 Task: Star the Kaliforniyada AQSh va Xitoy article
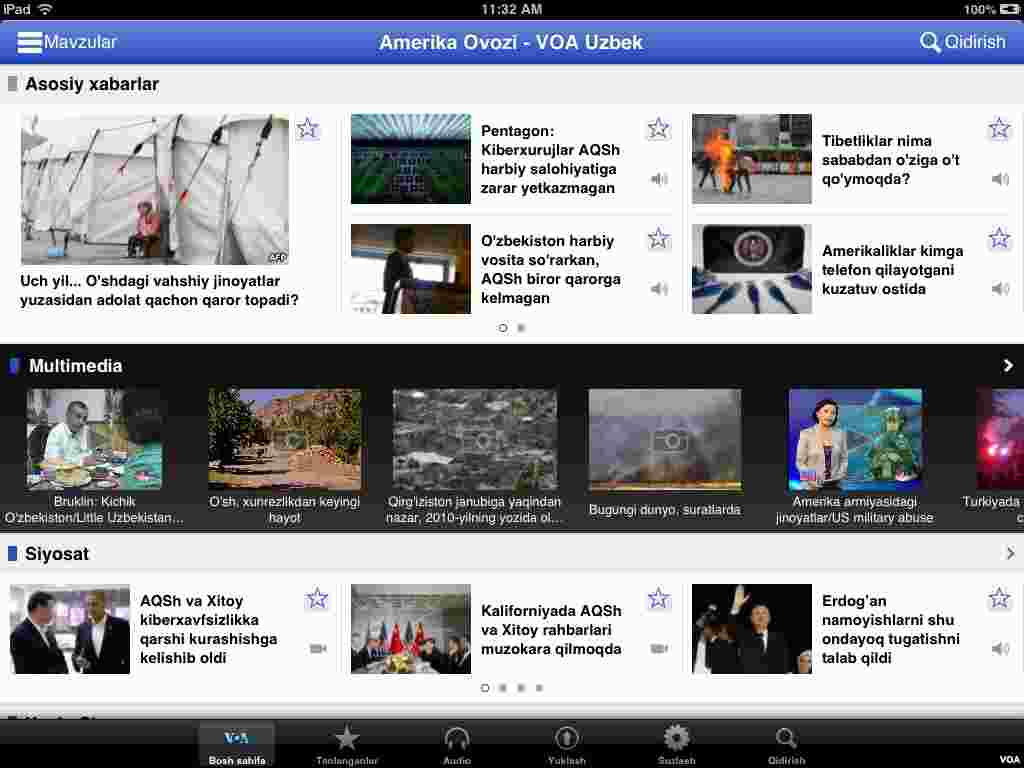(x=658, y=598)
